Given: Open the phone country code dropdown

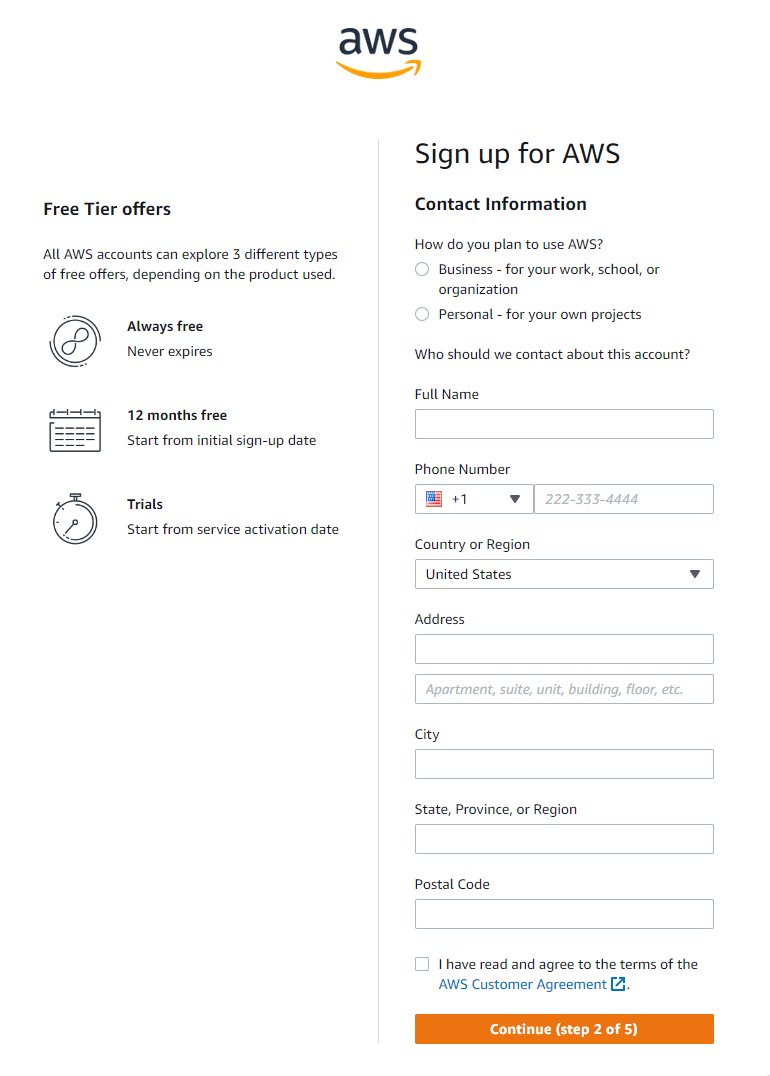Looking at the screenshot, I should pyautogui.click(x=474, y=499).
